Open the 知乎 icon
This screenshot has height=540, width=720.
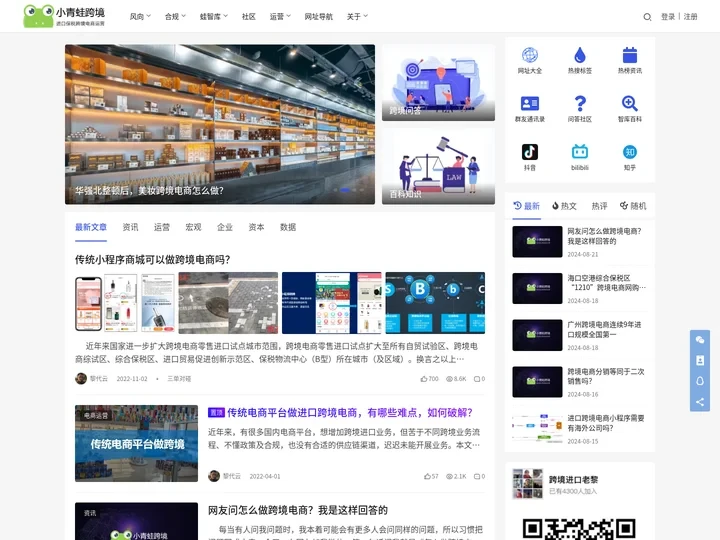[x=630, y=152]
